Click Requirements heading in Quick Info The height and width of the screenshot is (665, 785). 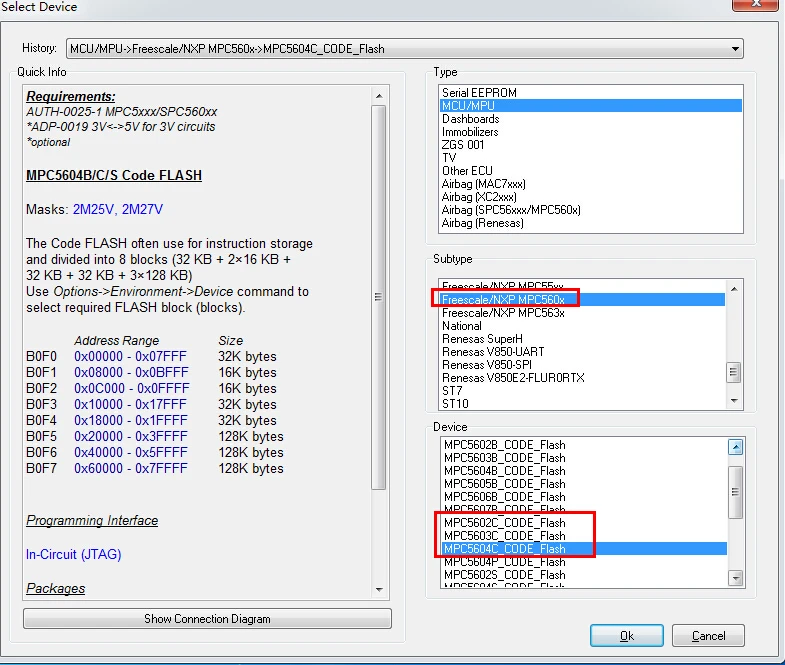(71, 96)
